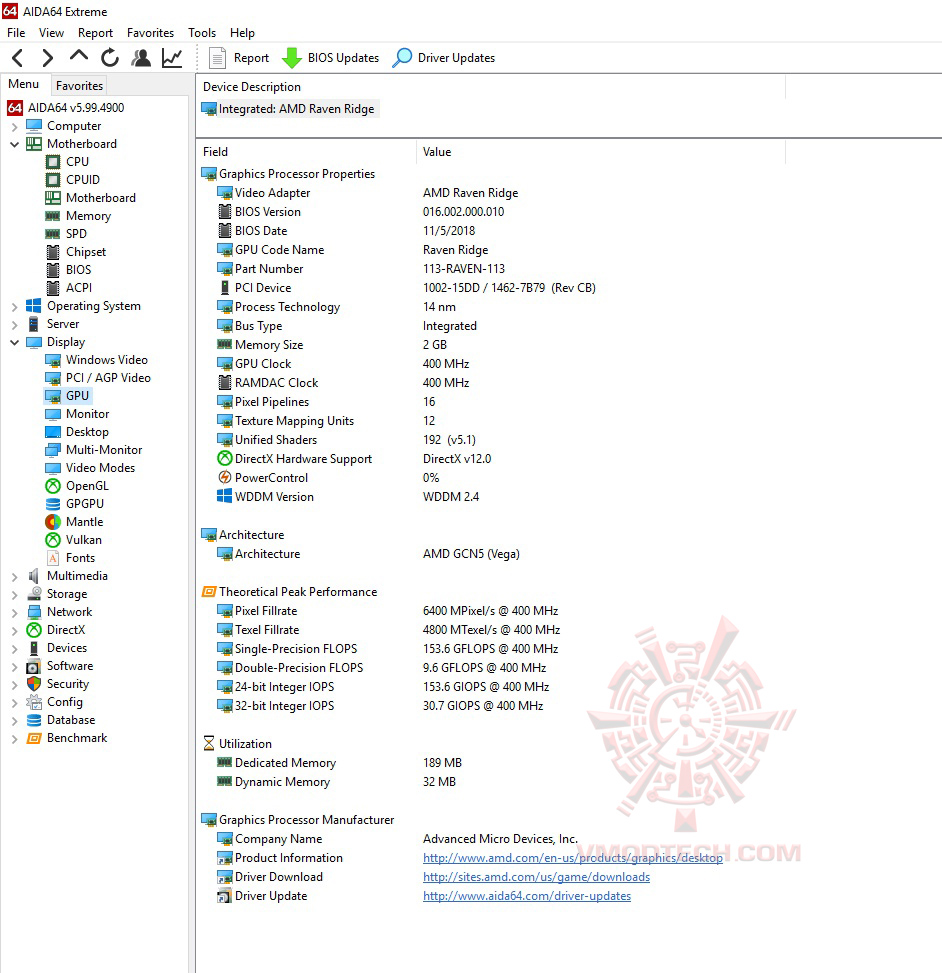942x973 pixels.
Task: Click the SPD icon in tree
Action: [x=53, y=234]
